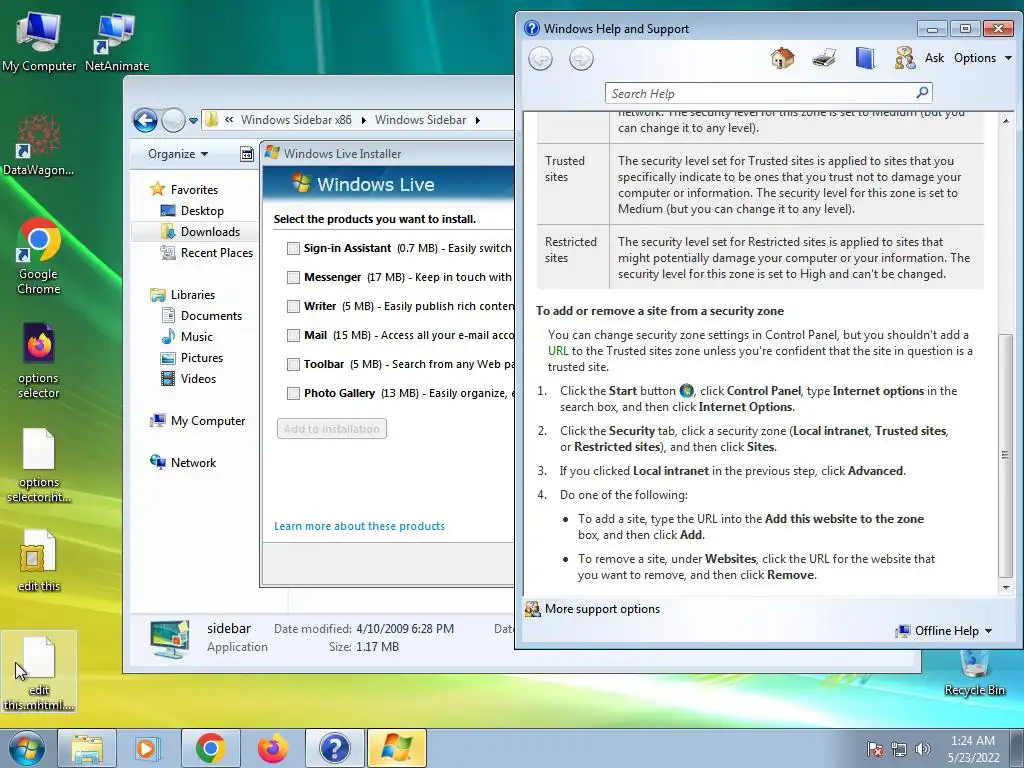
Task: Open My Computer desktop icon
Action: (39, 40)
